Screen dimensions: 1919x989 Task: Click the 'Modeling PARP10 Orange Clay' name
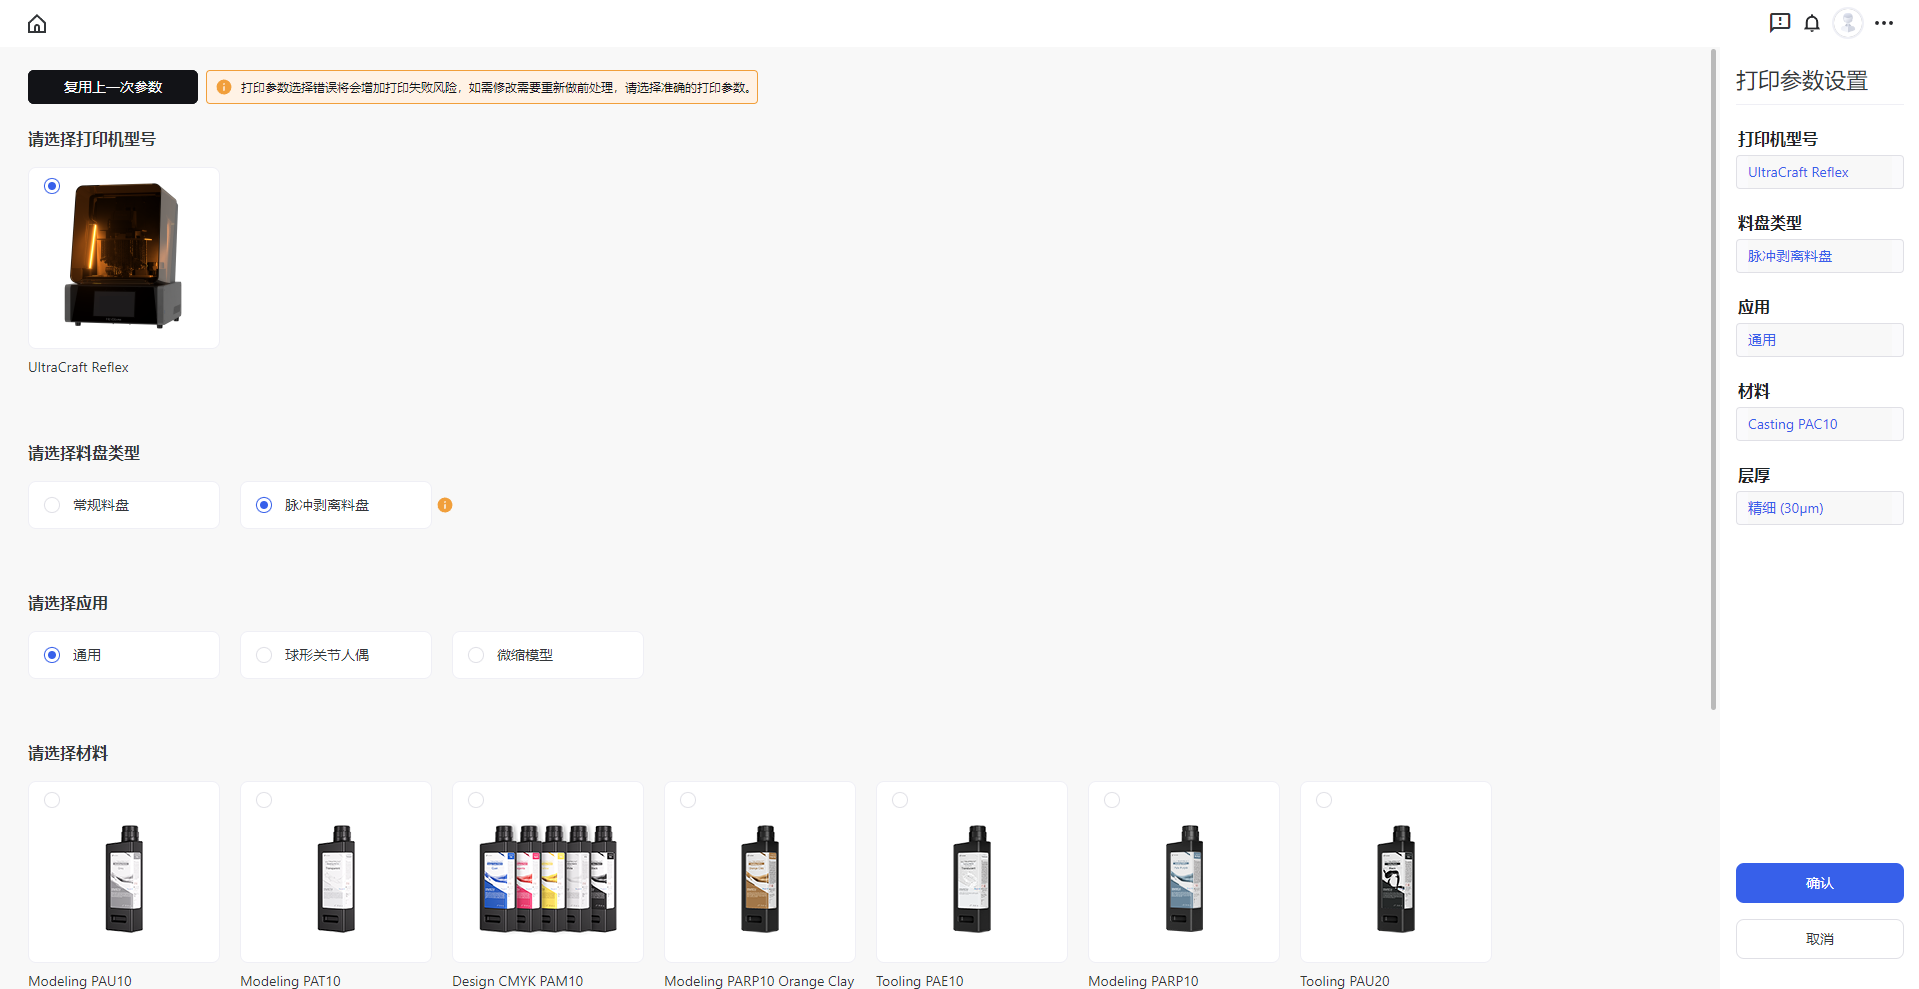coord(759,981)
